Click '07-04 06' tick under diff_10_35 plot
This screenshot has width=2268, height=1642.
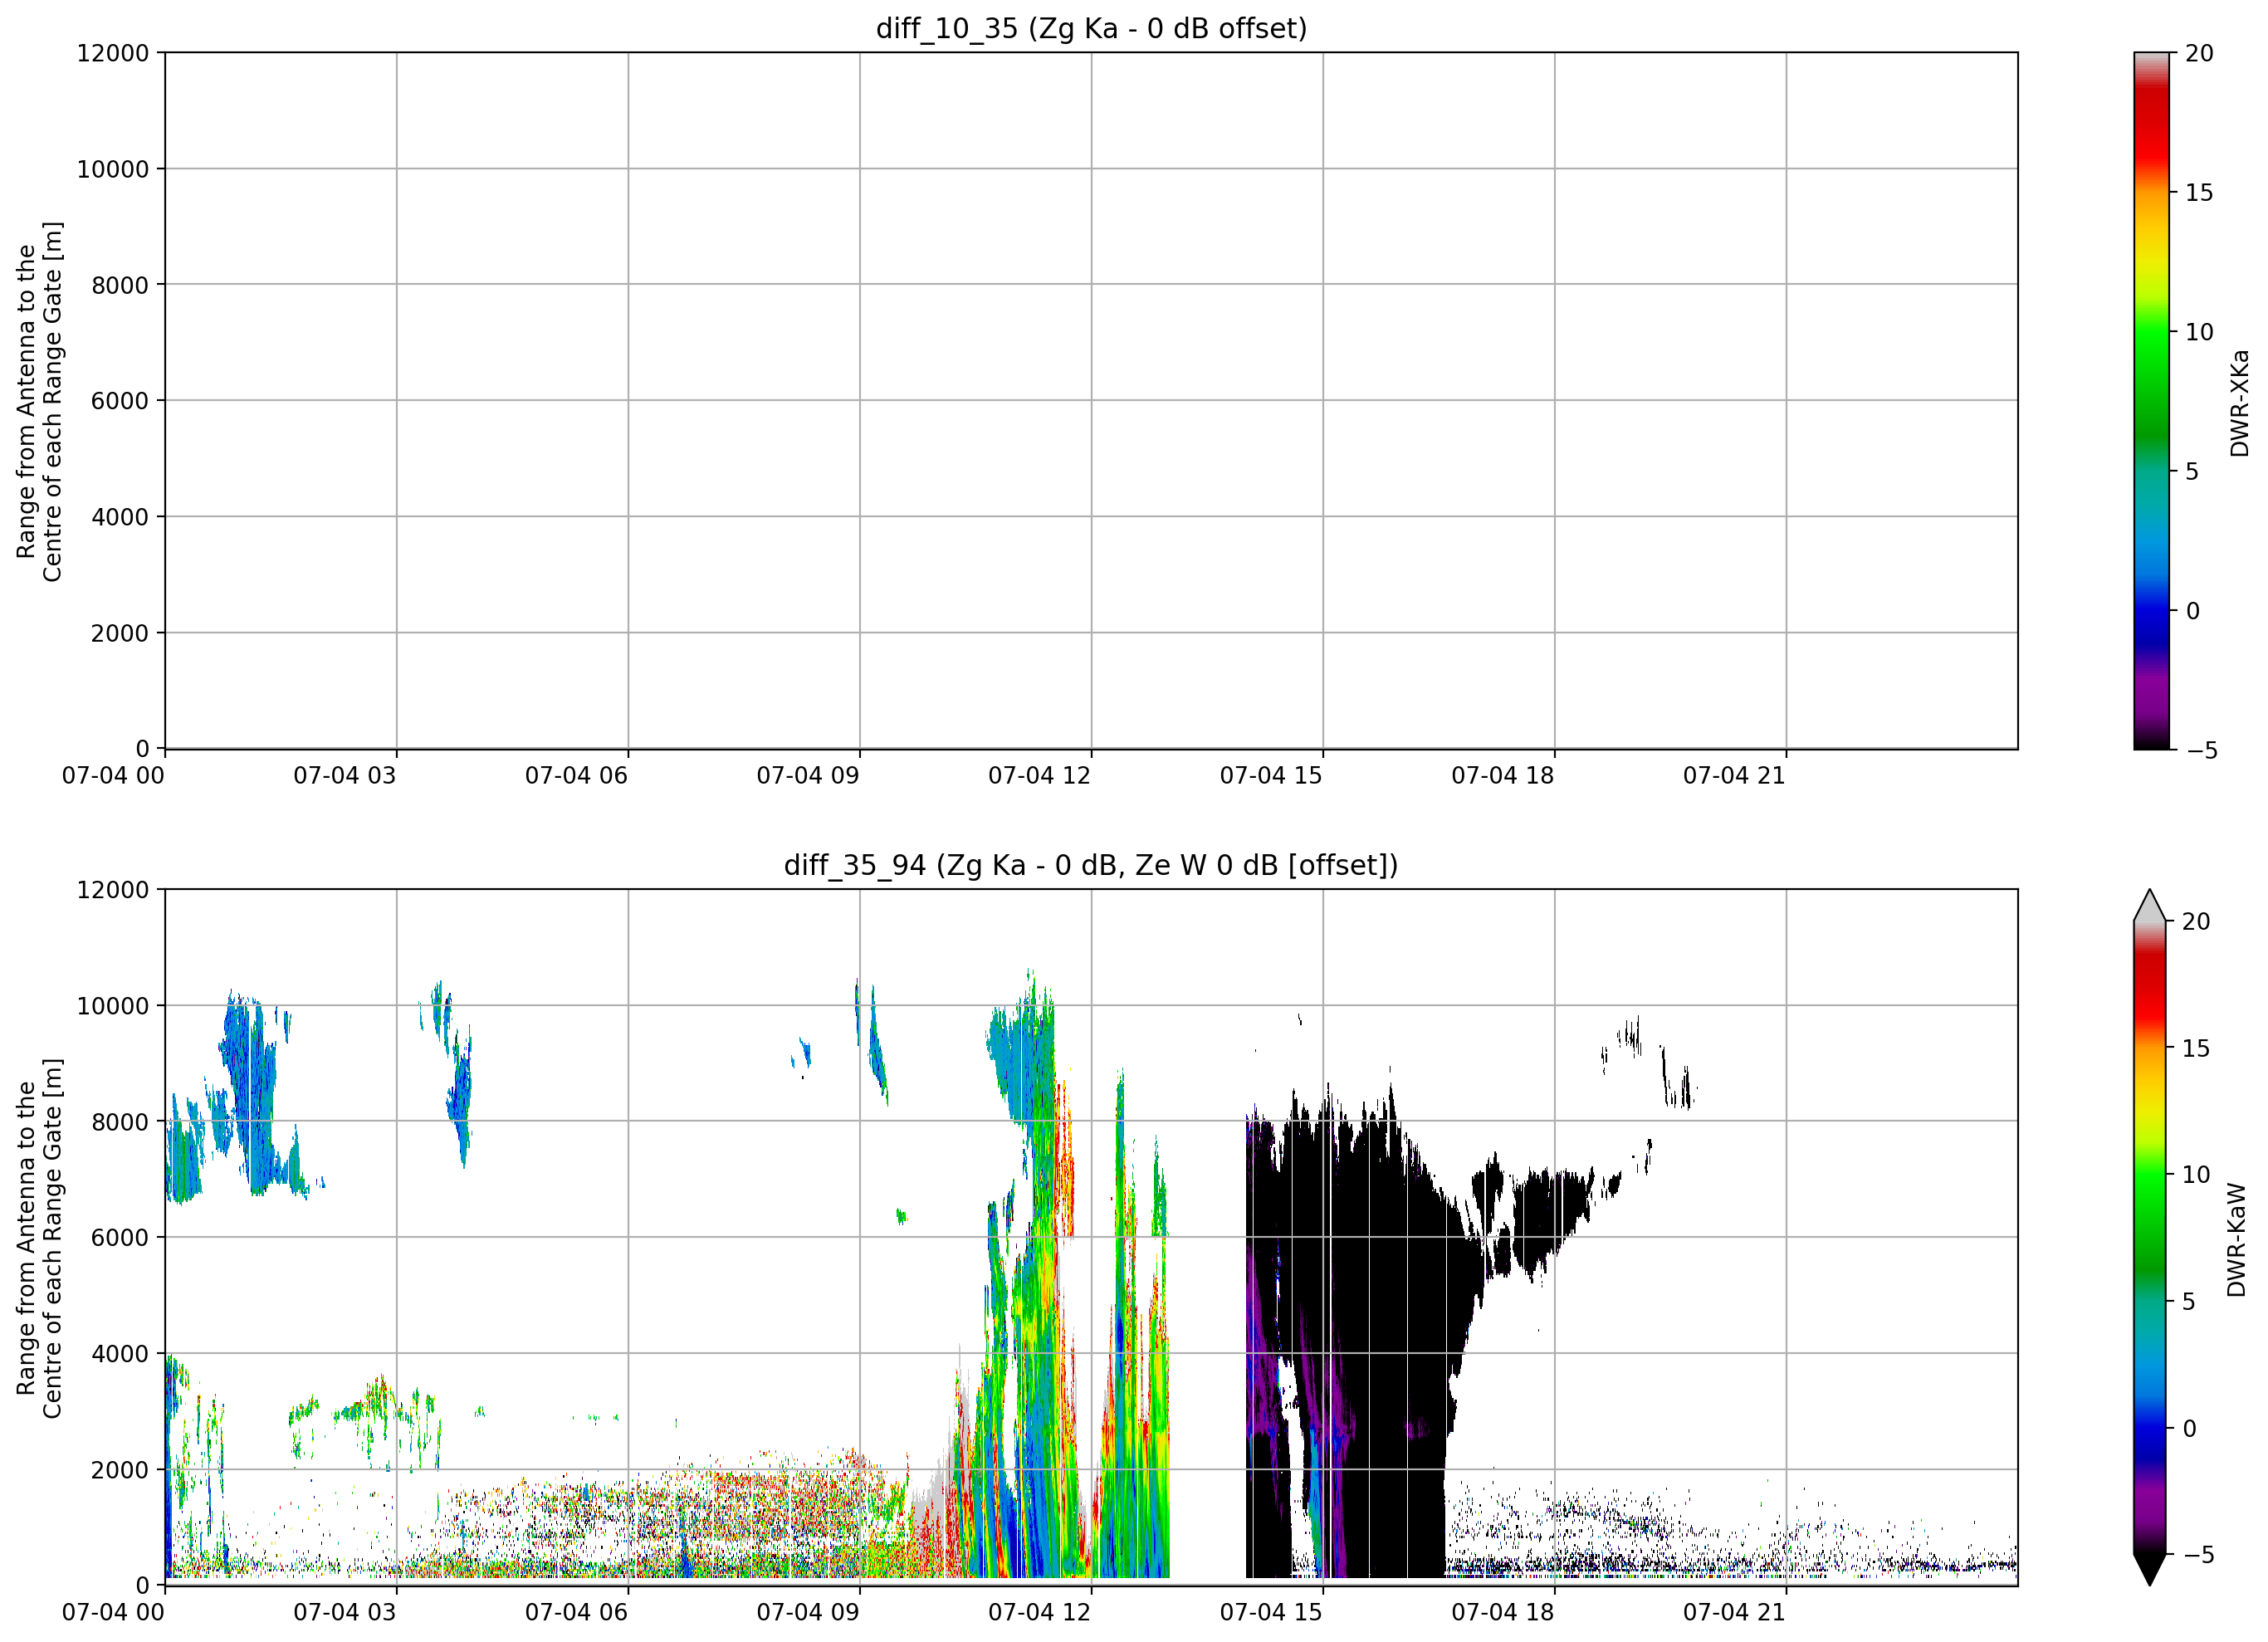[576, 776]
